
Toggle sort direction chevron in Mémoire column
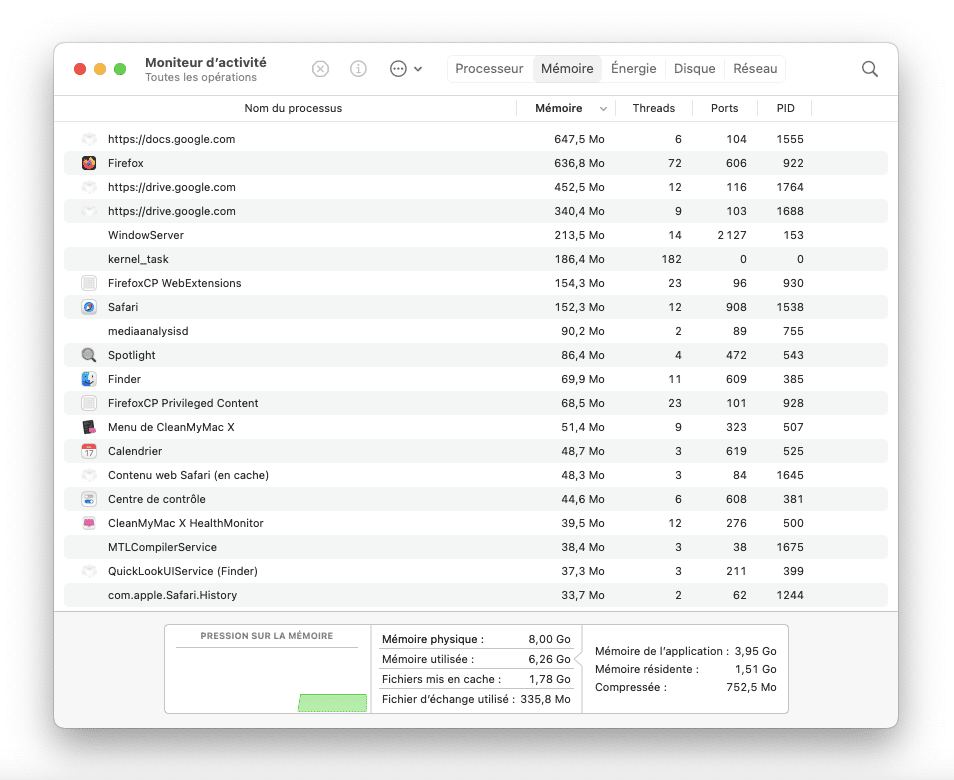603,109
